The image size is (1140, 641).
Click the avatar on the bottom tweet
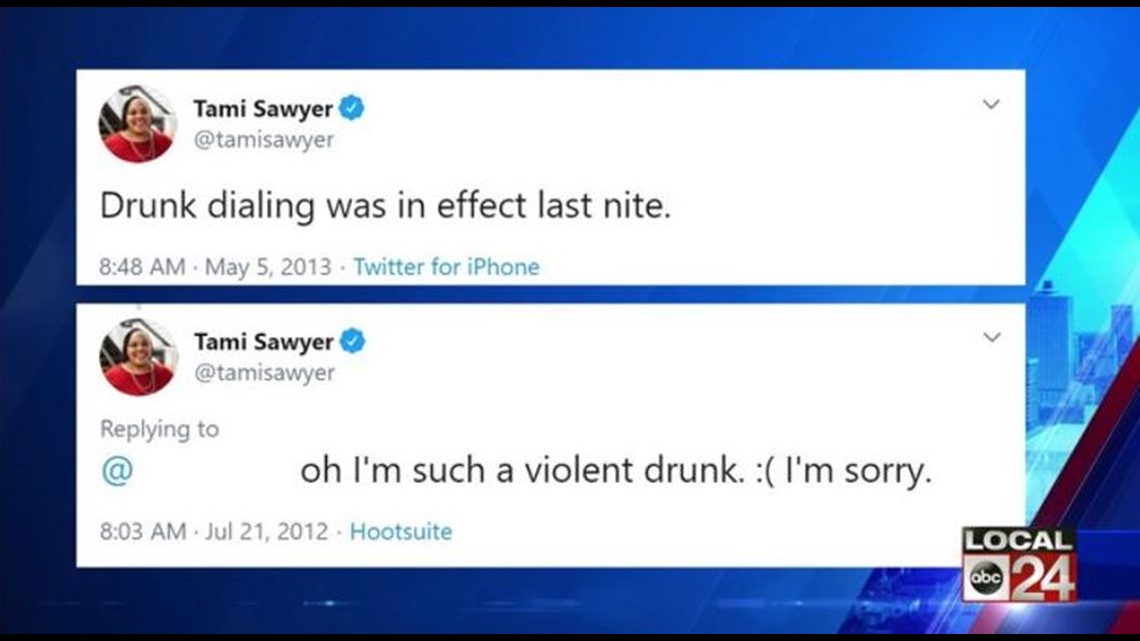coord(138,358)
